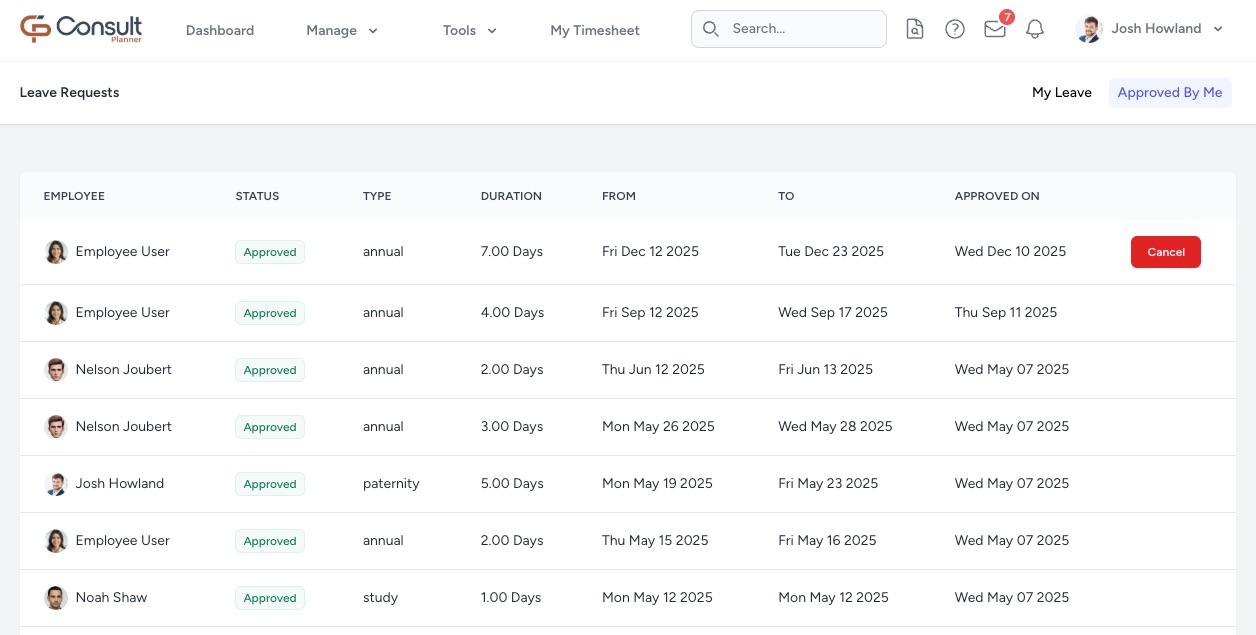Screen dimensions: 1256x635
Task: Switch to the My Leave tab
Action: tap(1061, 93)
